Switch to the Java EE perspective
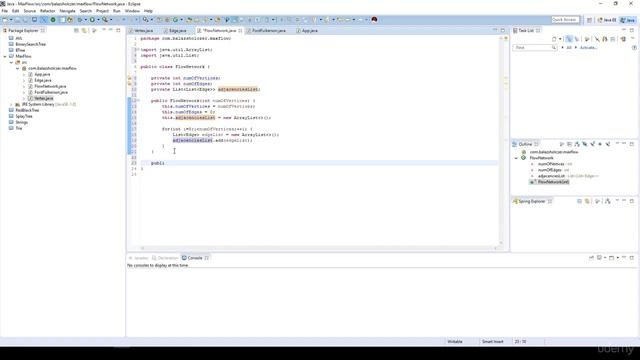Viewport: 640px width, 360px height. 607,20
